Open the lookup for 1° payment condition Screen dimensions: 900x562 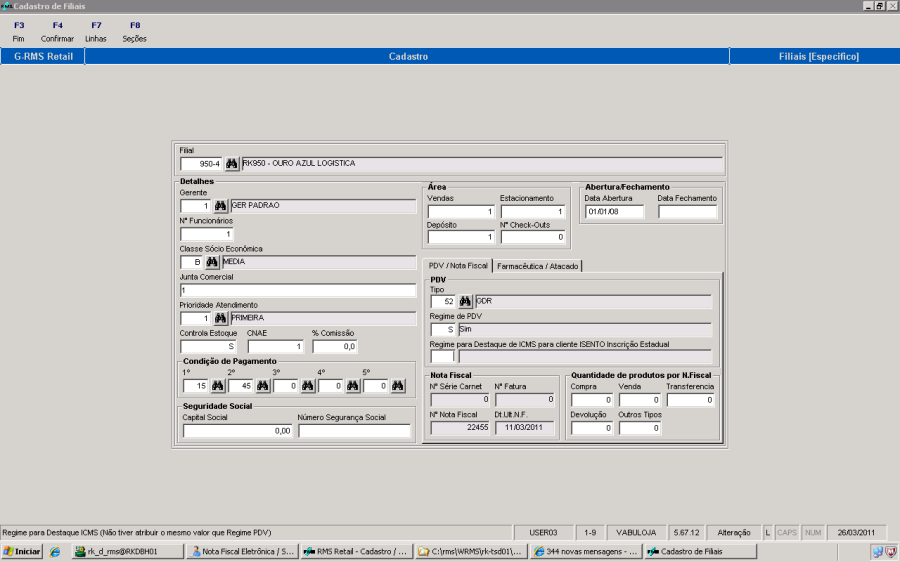[x=217, y=386]
